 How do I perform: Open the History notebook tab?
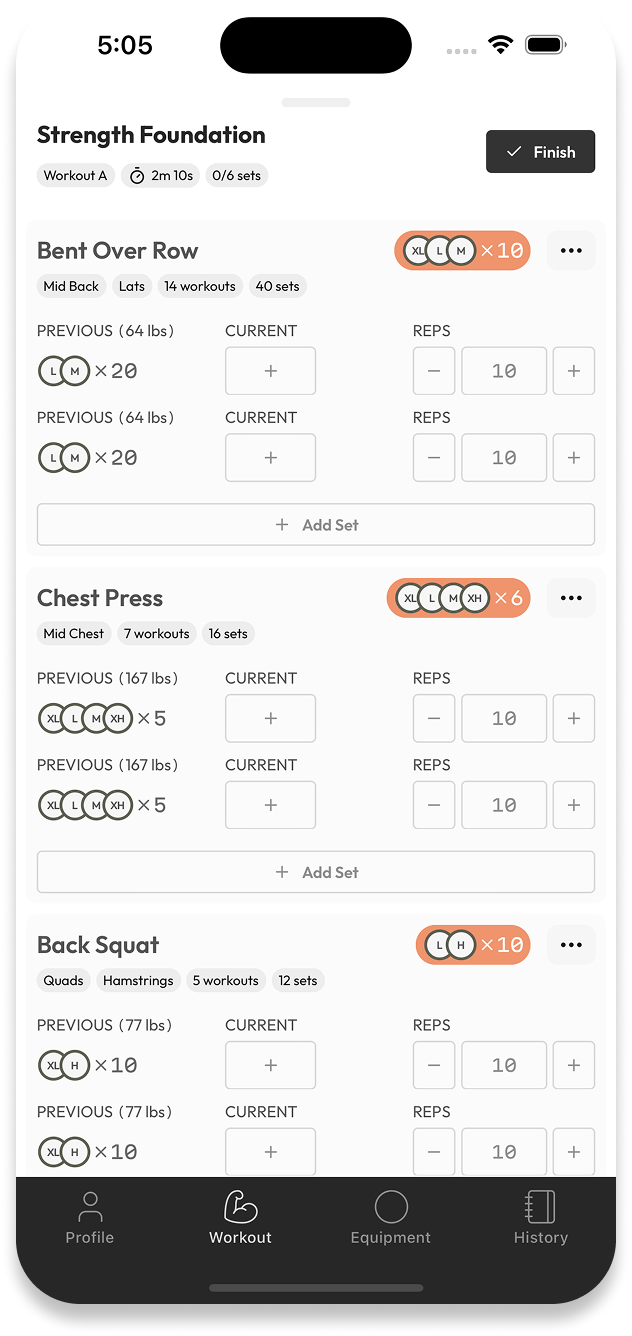click(x=540, y=1218)
